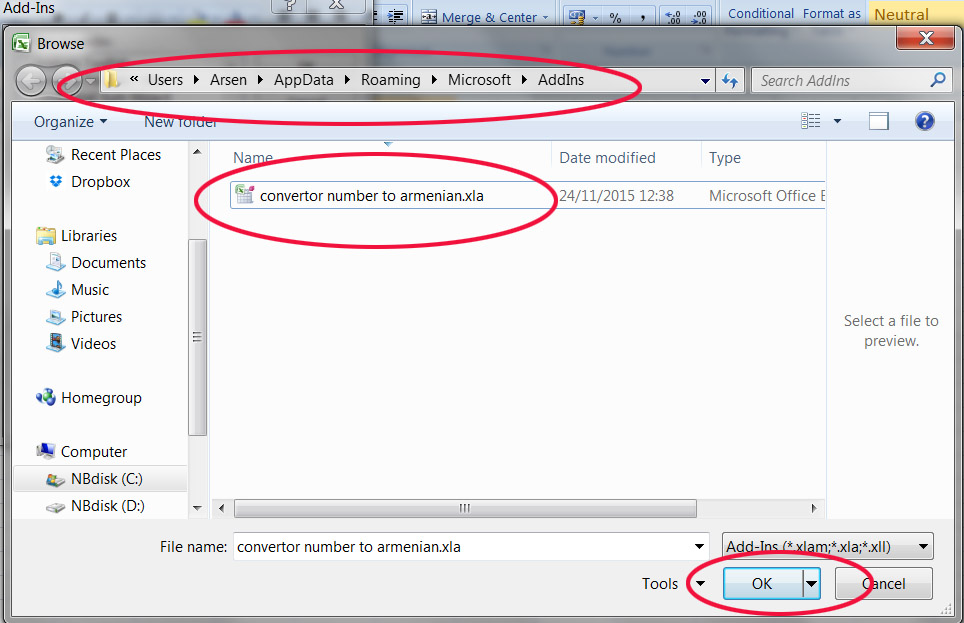Open the Homegroup item in sidebar
Screen dimensions: 964x623
[100, 398]
